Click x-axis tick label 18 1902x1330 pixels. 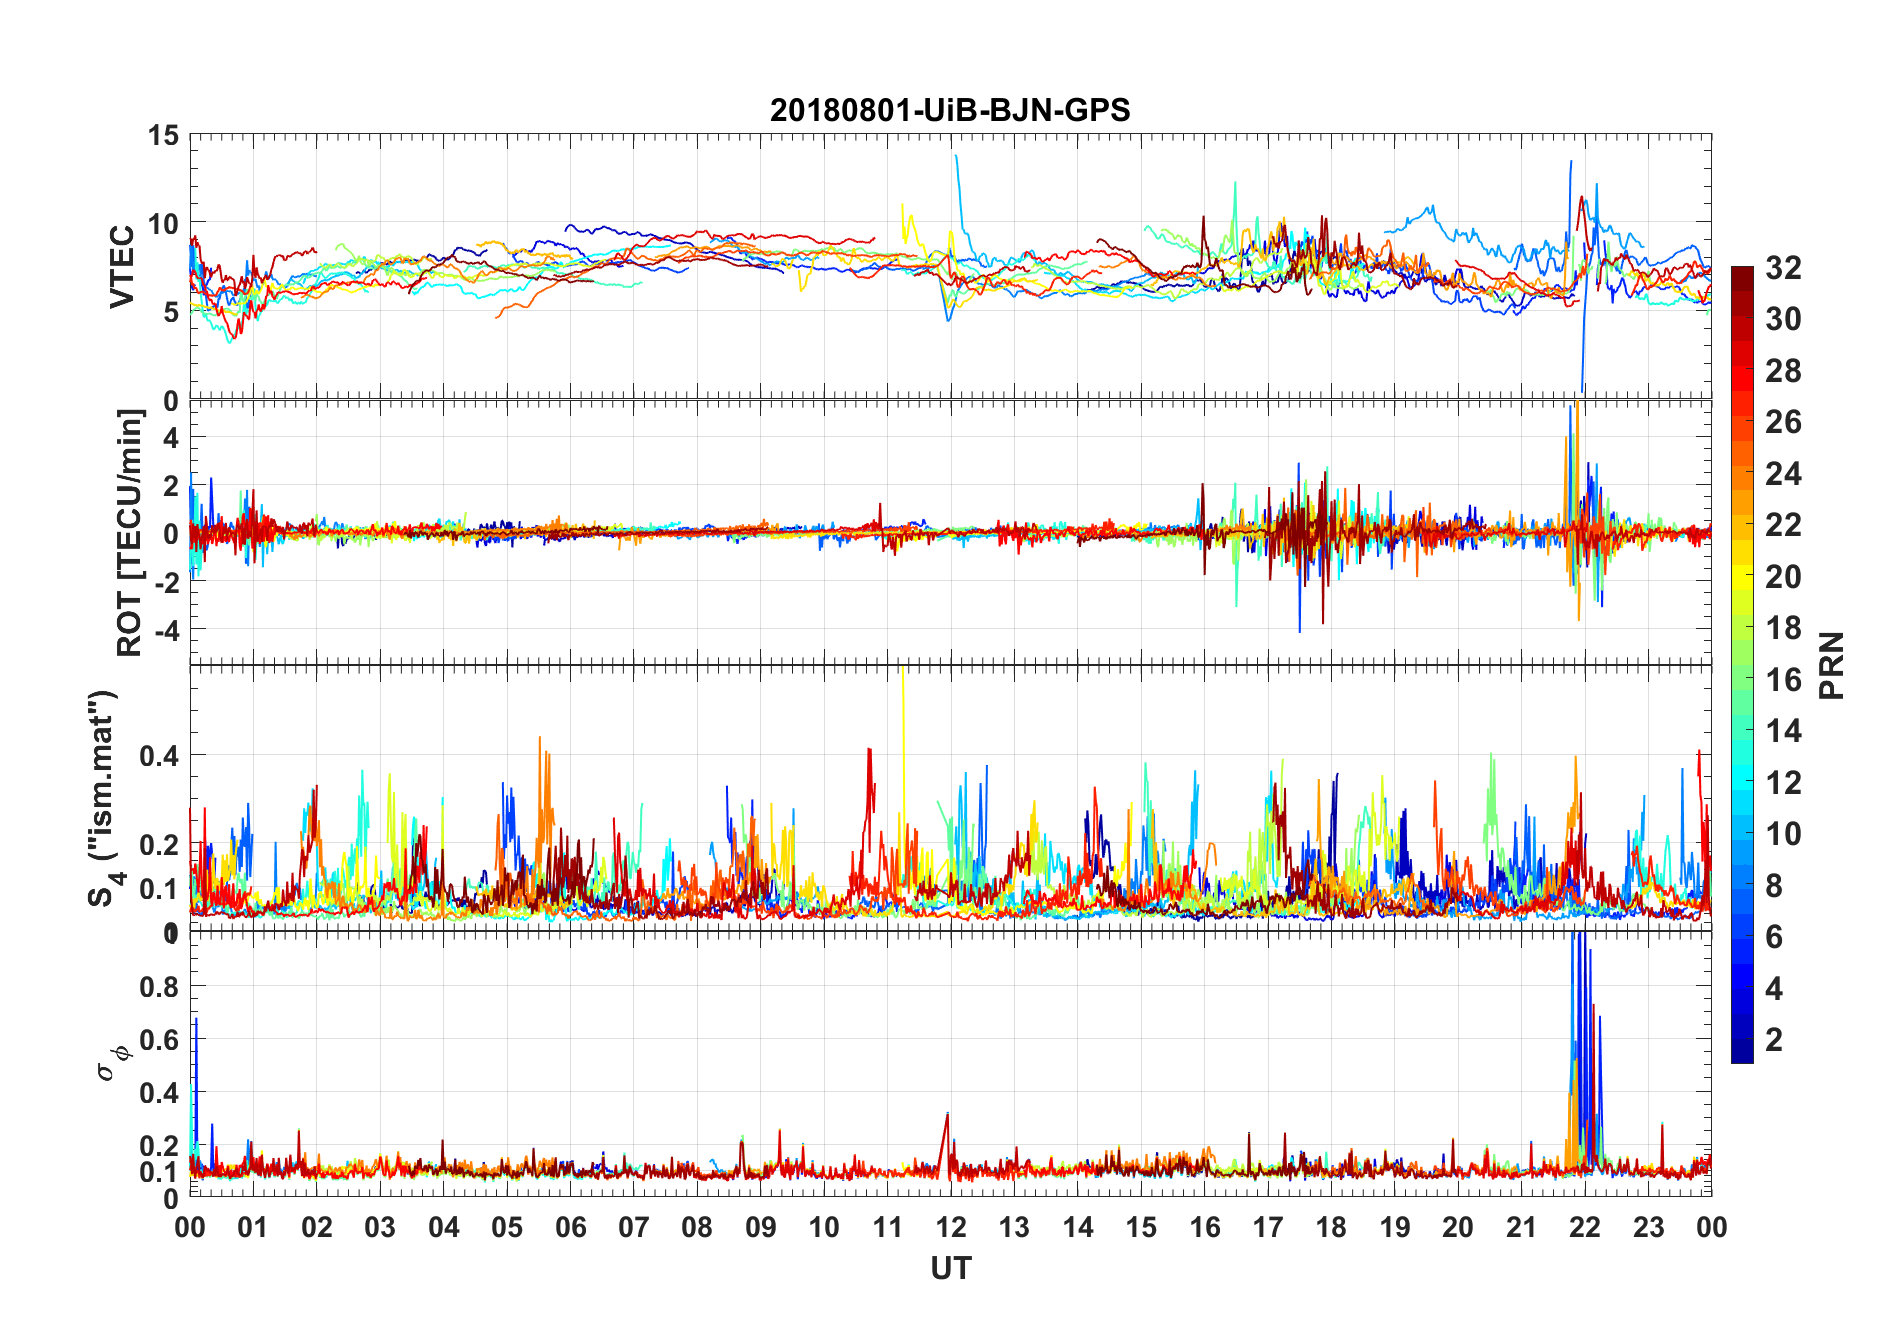coord(1331,1227)
